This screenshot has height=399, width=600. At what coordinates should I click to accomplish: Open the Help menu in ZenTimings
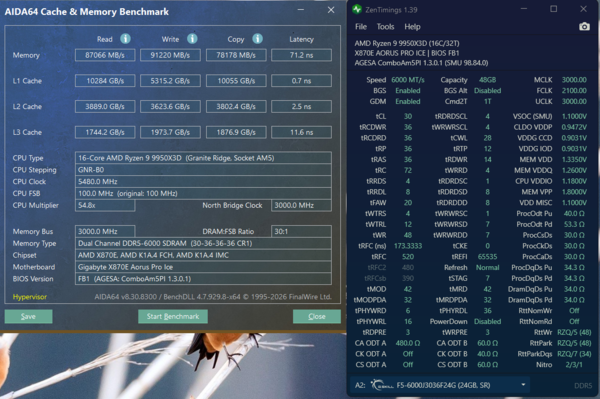[x=412, y=27]
